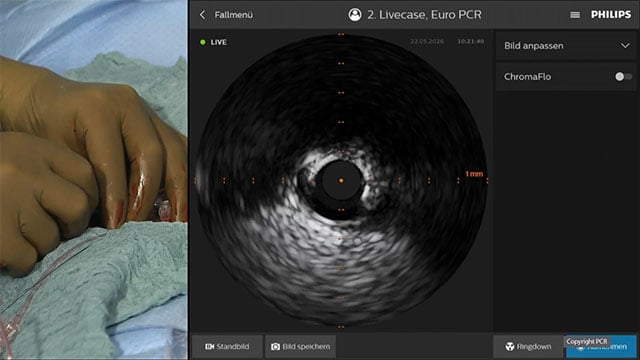Click the orange center dot of the IVUS image

(341, 180)
